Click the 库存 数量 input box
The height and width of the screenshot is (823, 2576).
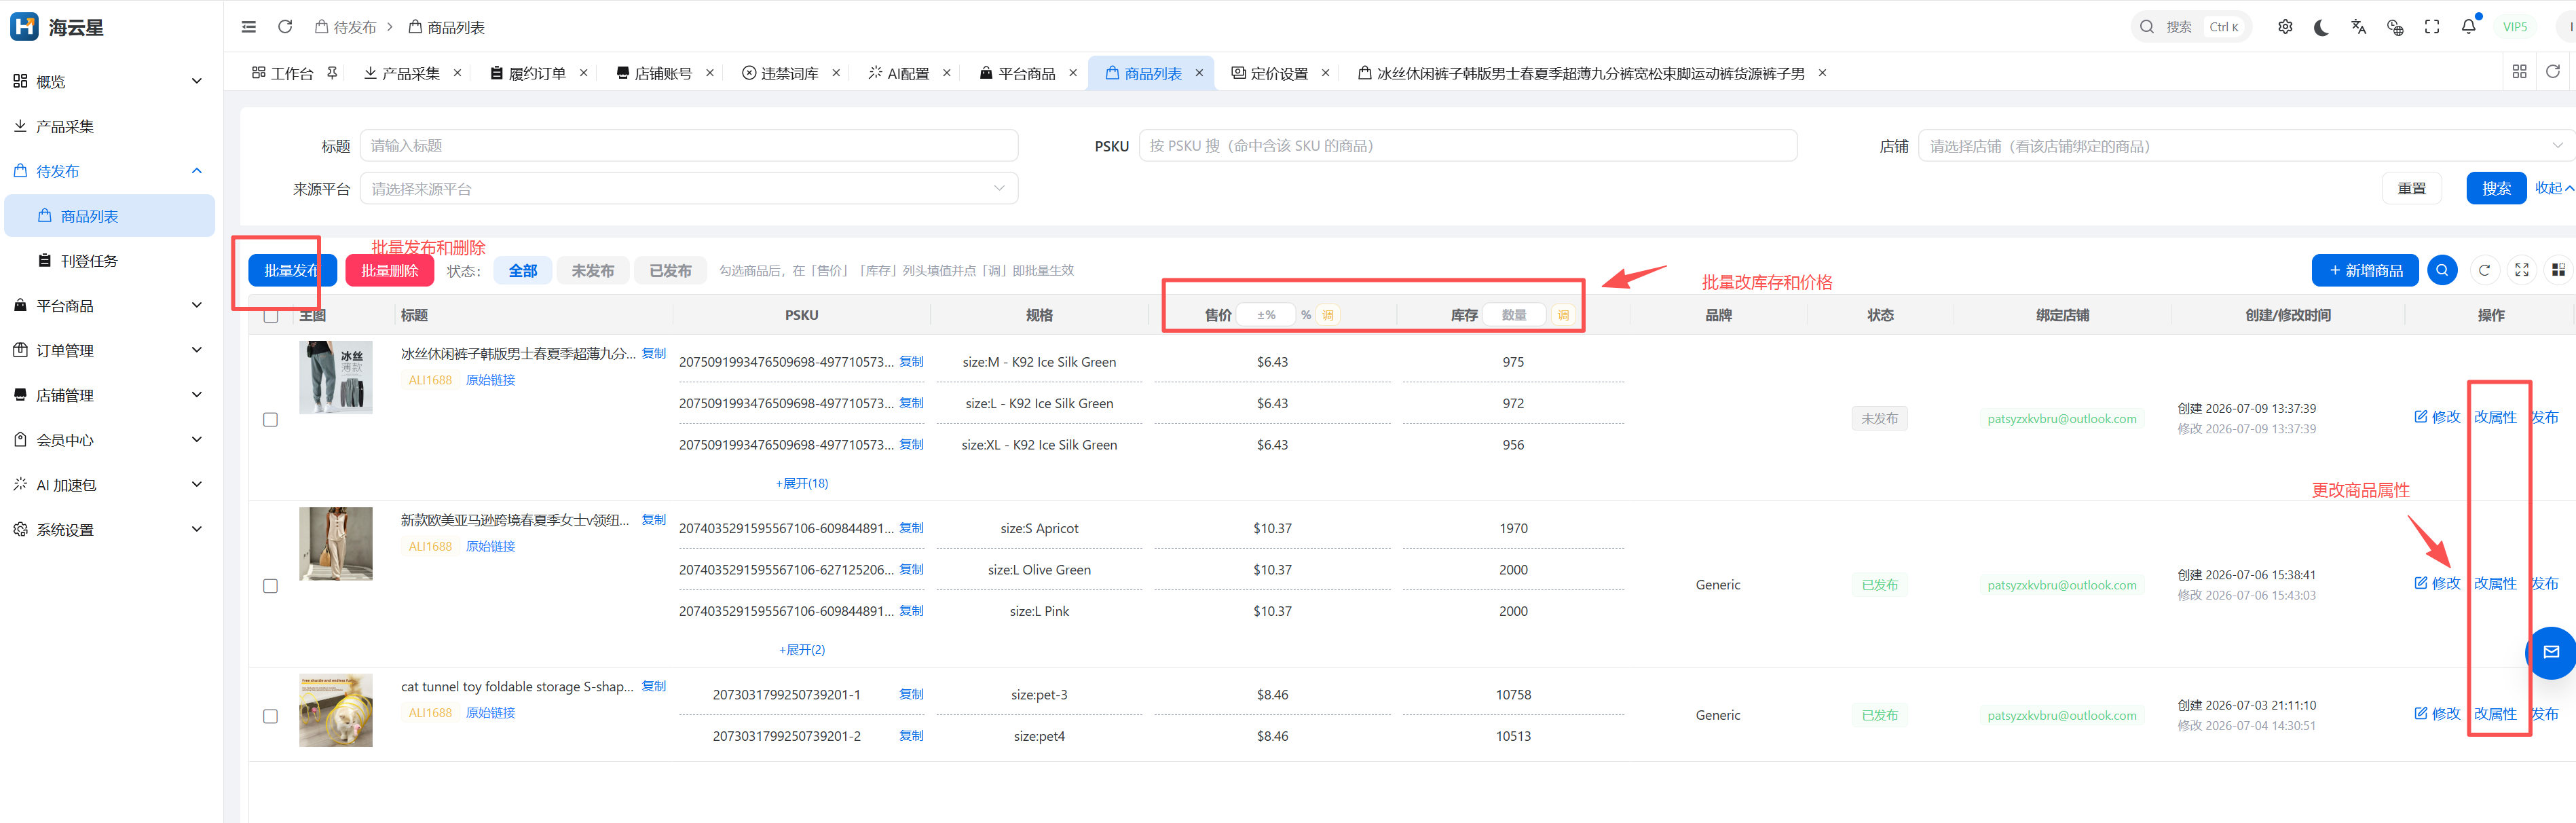pos(1514,315)
